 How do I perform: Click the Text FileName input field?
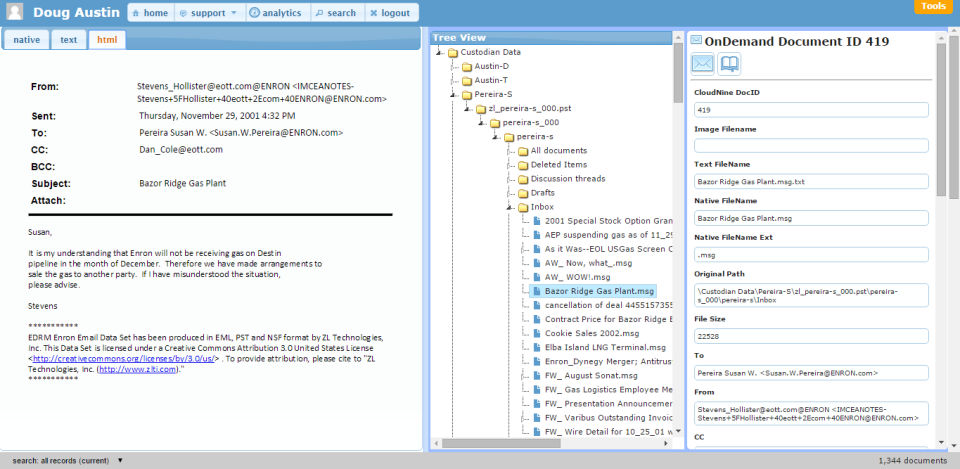coord(811,182)
